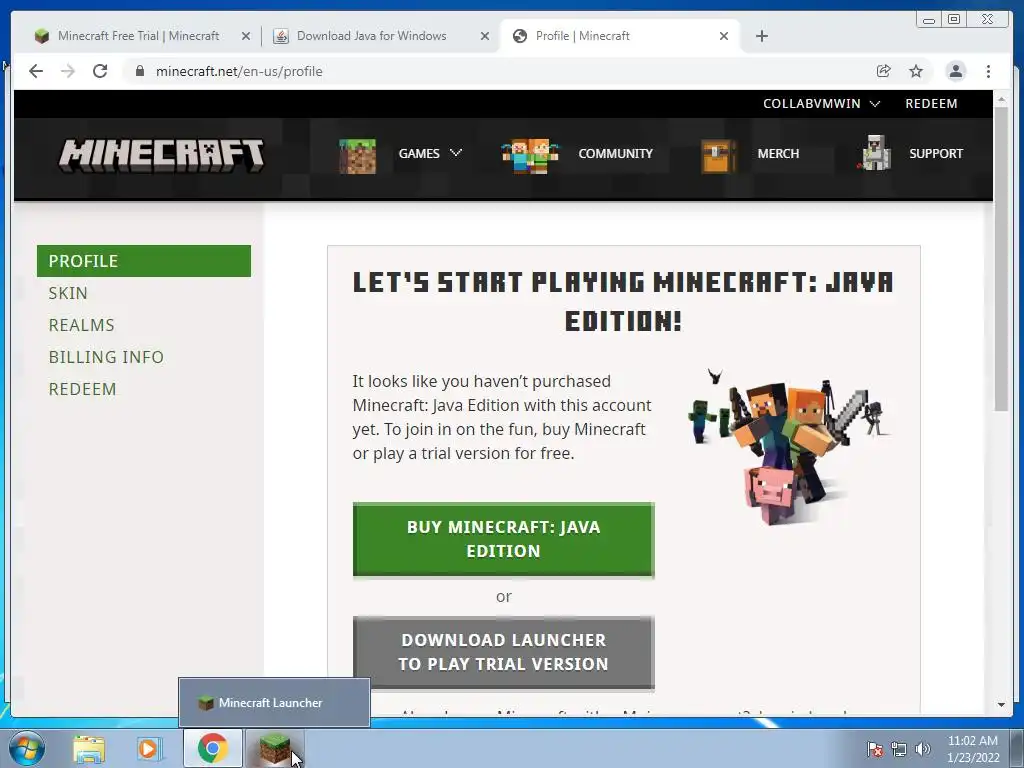Click the Minecraft logo
The width and height of the screenshot is (1024, 768).
pyautogui.click(x=161, y=155)
